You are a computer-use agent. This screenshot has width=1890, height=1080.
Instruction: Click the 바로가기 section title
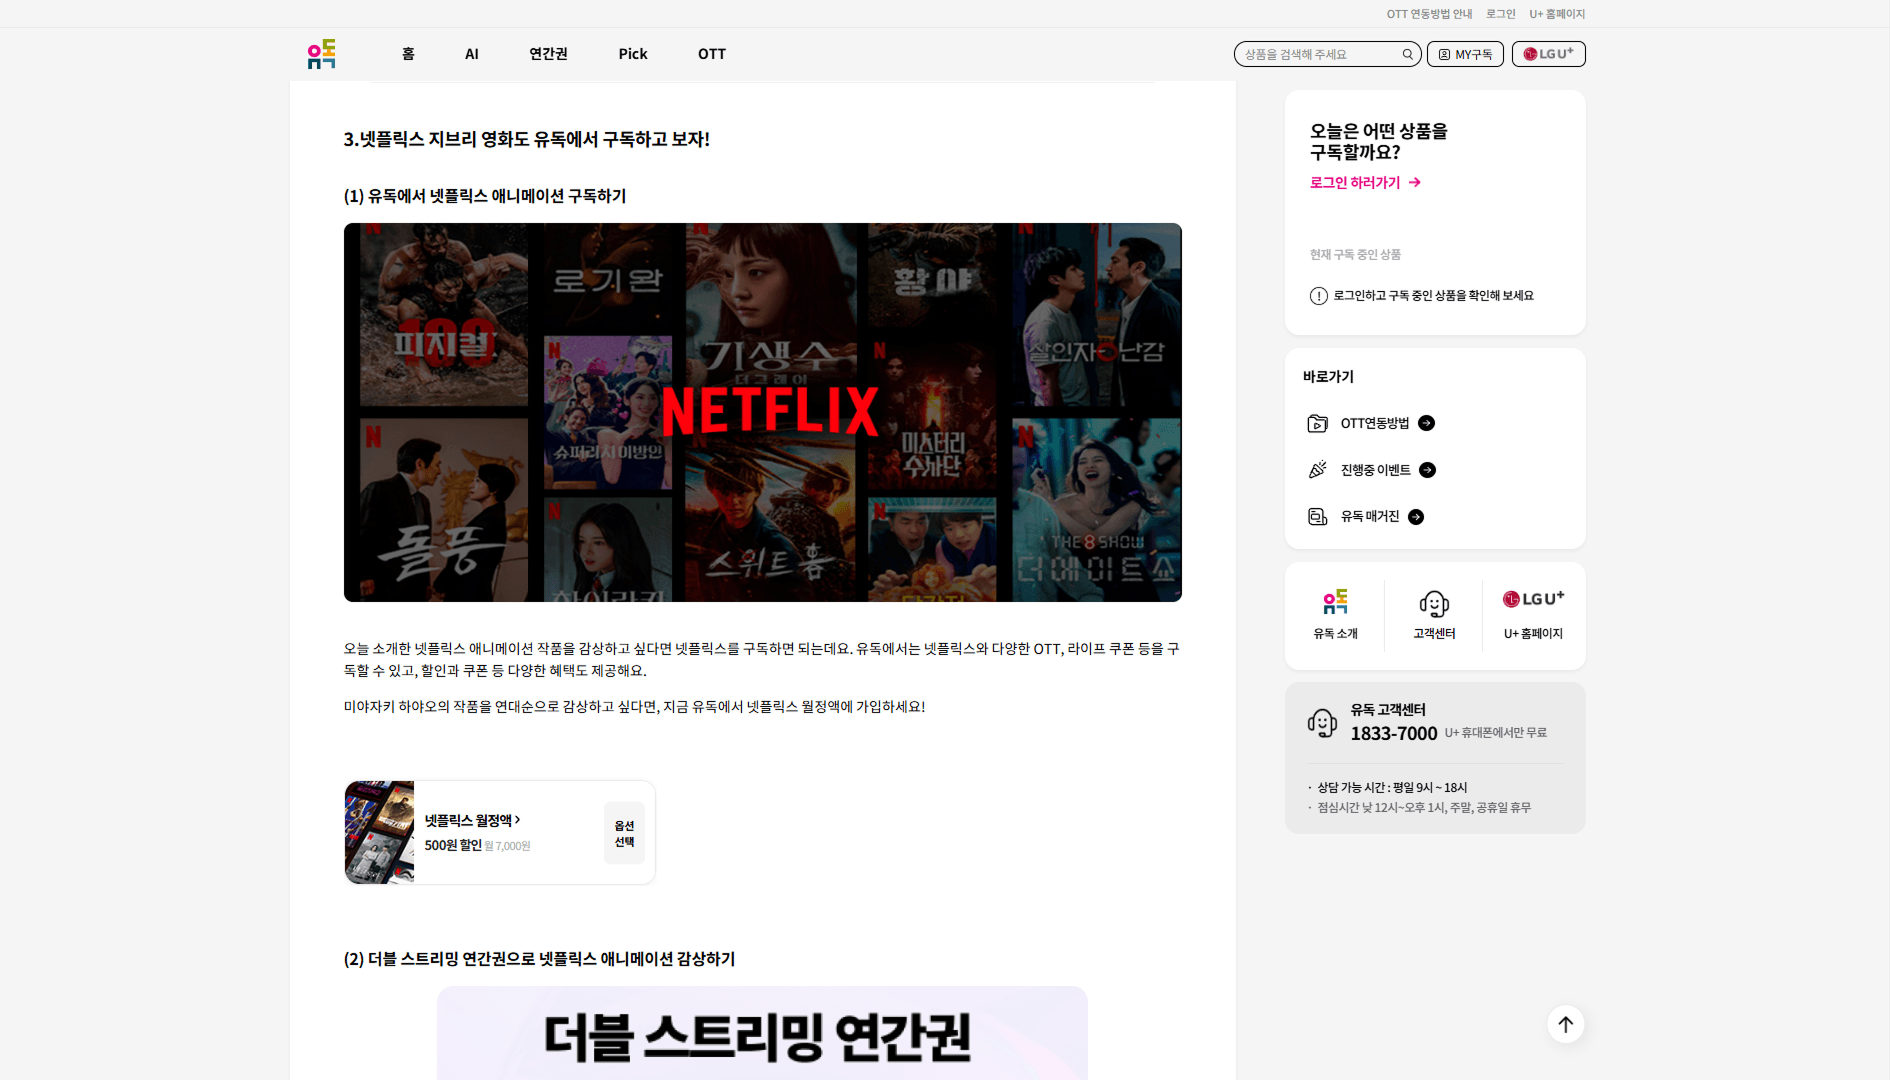1328,377
